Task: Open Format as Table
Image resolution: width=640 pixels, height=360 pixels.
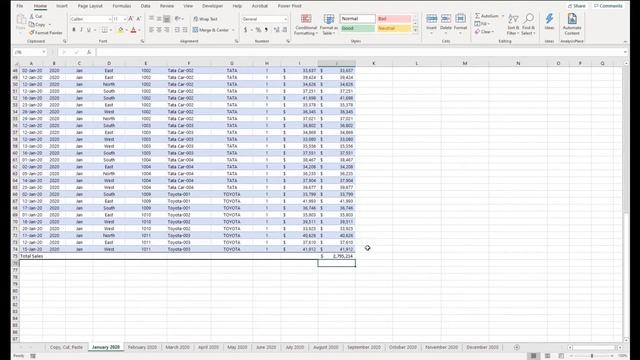Action: [x=329, y=24]
